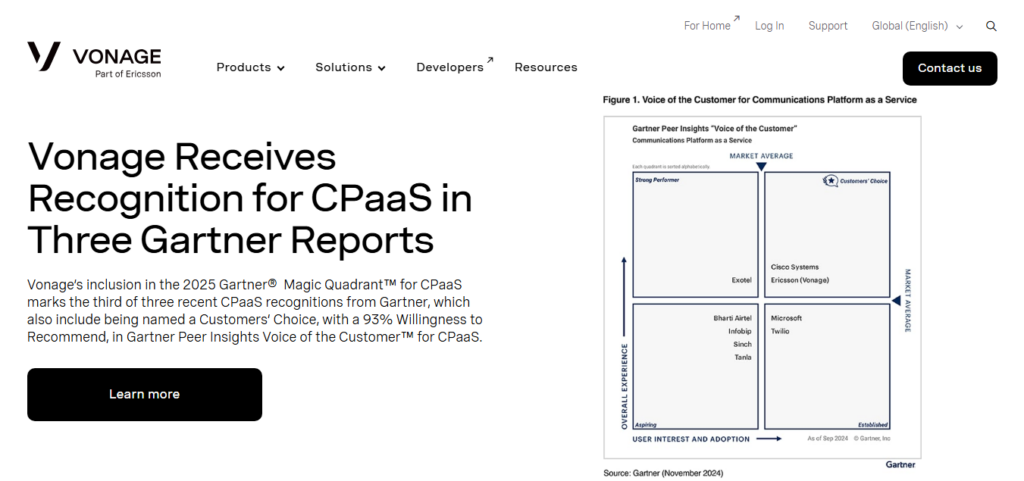
Task: Click the Vonage logo
Action: coord(94,59)
